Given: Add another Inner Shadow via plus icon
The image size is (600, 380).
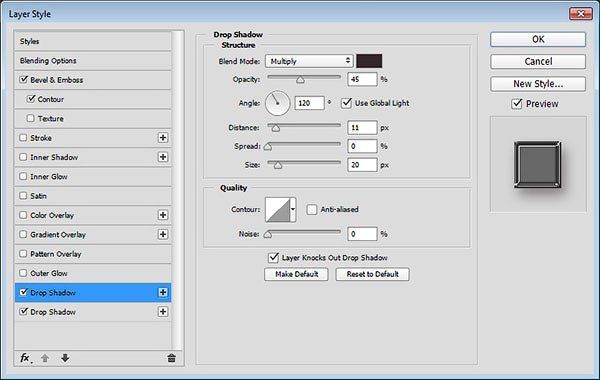Looking at the screenshot, I should [163, 157].
